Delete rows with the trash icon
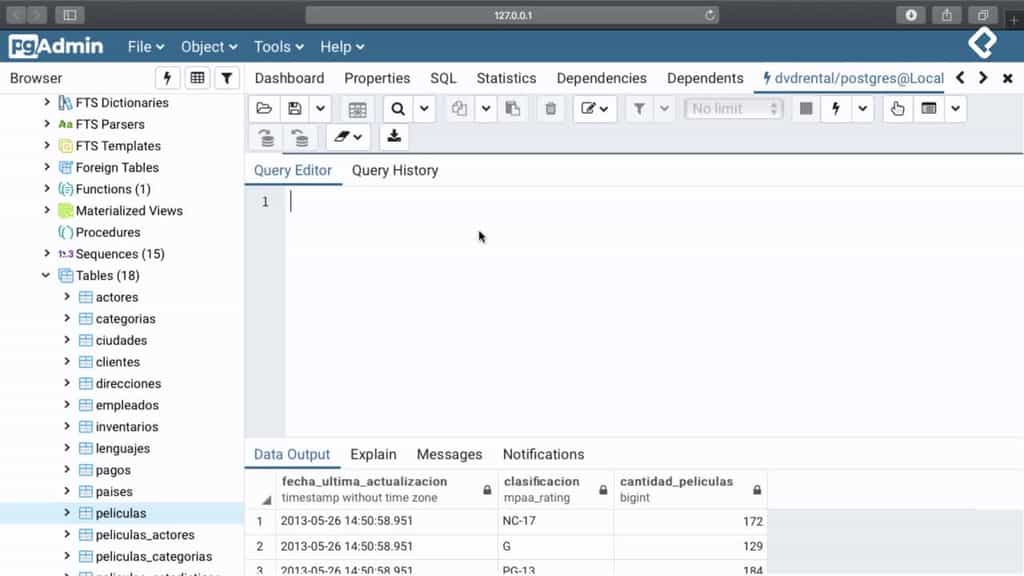This screenshot has width=1024, height=576. pyautogui.click(x=550, y=108)
